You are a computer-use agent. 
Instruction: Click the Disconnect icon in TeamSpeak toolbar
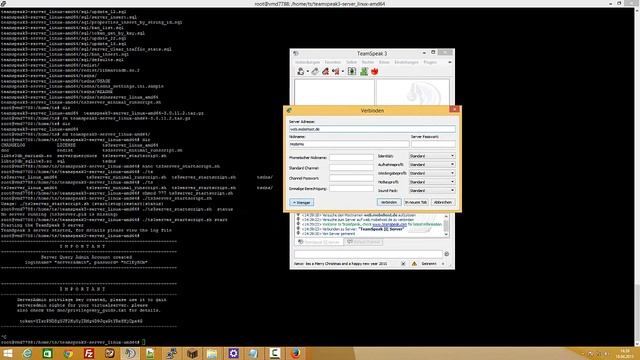pyautogui.click(x=315, y=71)
